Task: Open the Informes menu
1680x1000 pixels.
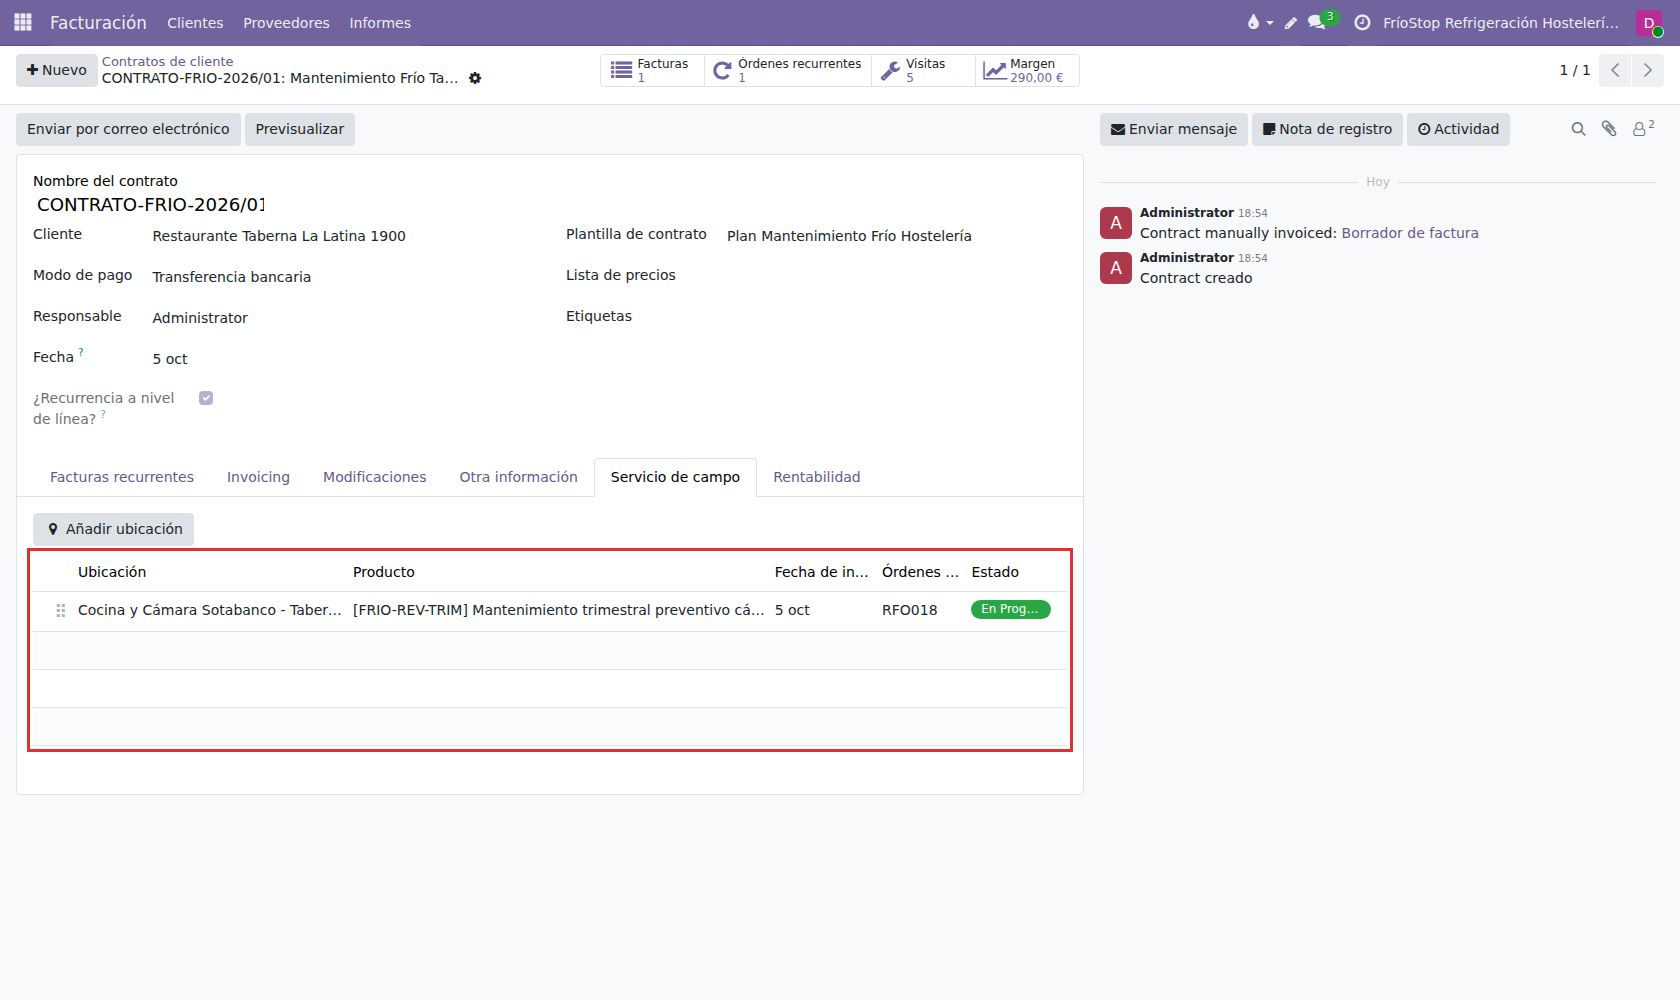Action: click(x=380, y=22)
